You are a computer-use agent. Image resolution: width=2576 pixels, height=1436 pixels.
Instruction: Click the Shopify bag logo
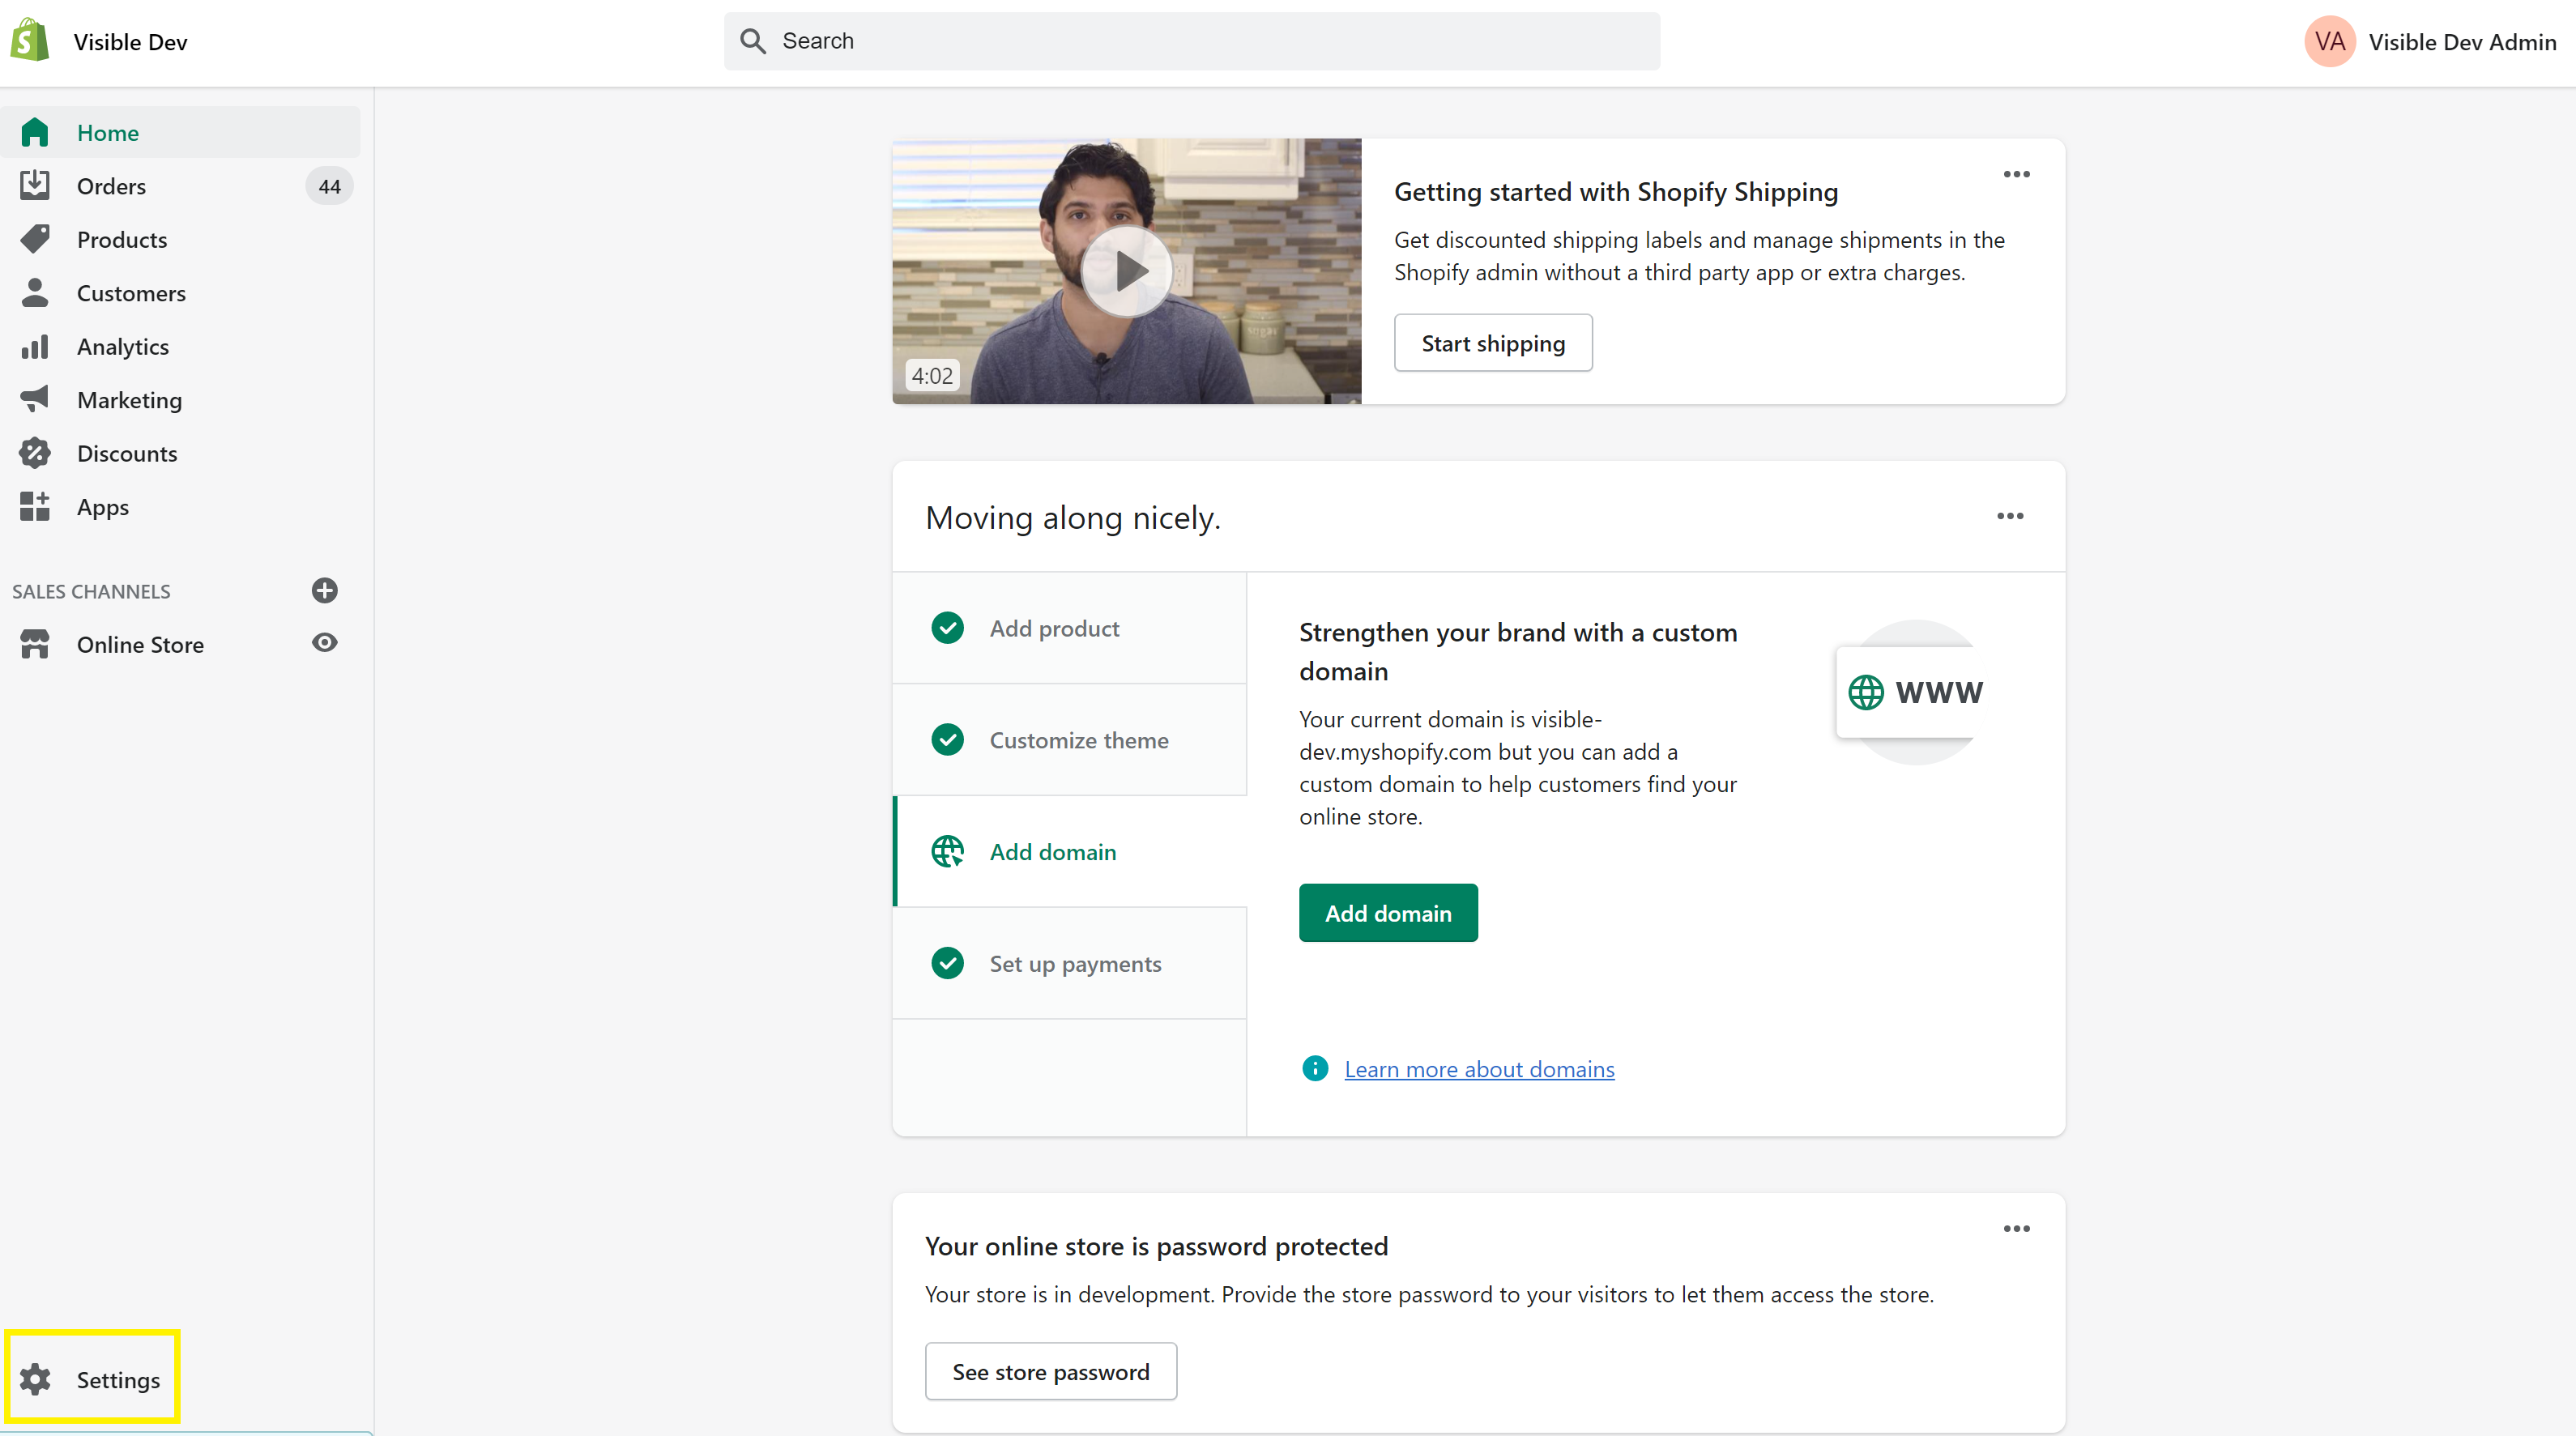pos(30,41)
